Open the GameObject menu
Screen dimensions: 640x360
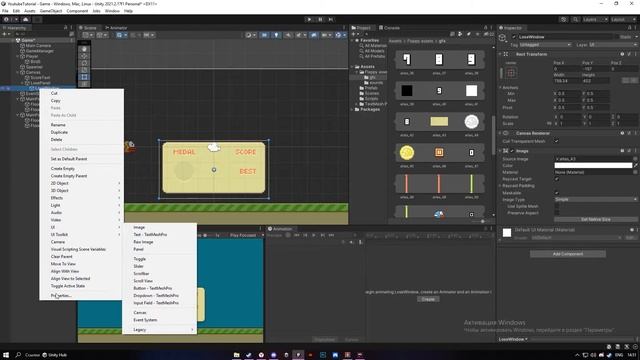coord(51,11)
